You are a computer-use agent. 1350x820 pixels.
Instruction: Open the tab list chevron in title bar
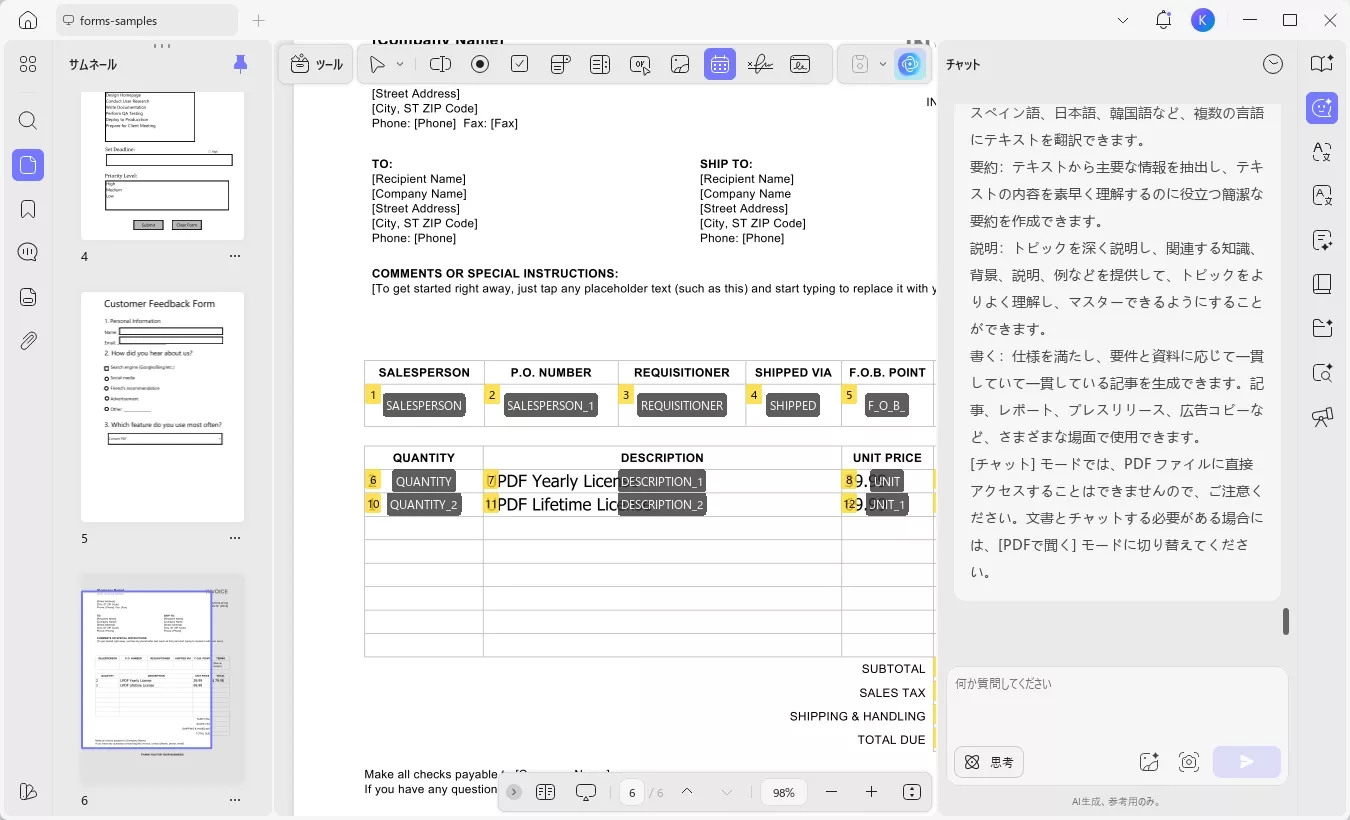tap(1123, 20)
